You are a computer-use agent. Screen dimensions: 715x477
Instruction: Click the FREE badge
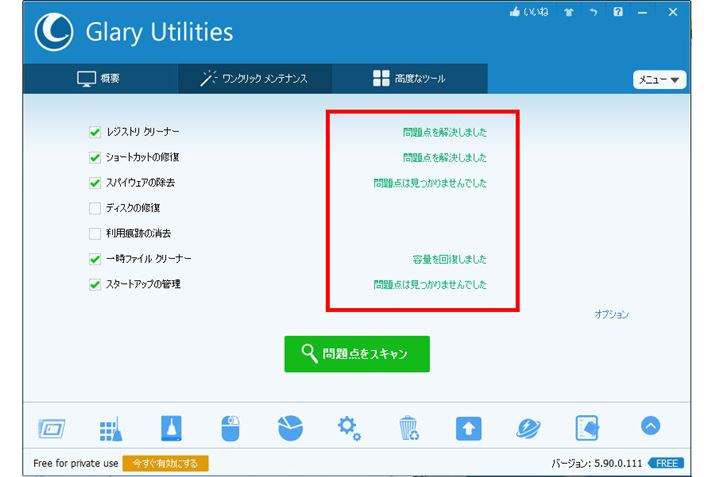pyautogui.click(x=666, y=463)
